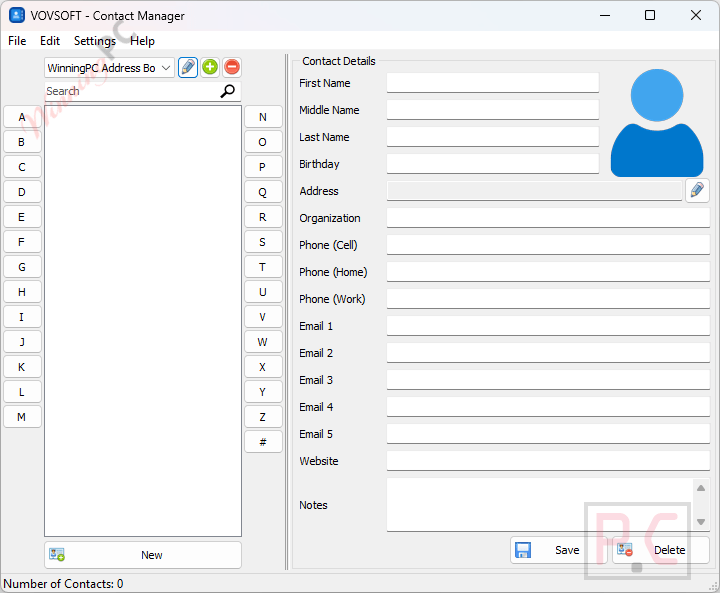The width and height of the screenshot is (720, 593).
Task: Click the search magnifier icon
Action: pyautogui.click(x=228, y=91)
